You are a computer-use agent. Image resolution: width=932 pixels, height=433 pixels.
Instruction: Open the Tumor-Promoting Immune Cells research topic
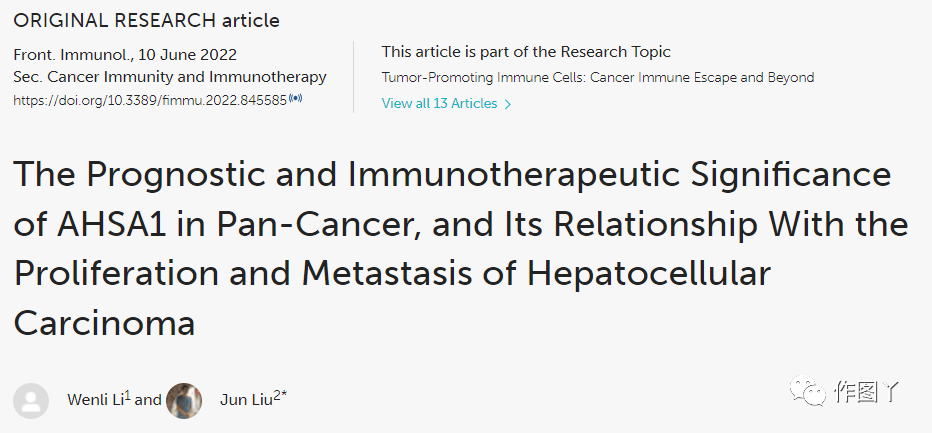(x=597, y=77)
